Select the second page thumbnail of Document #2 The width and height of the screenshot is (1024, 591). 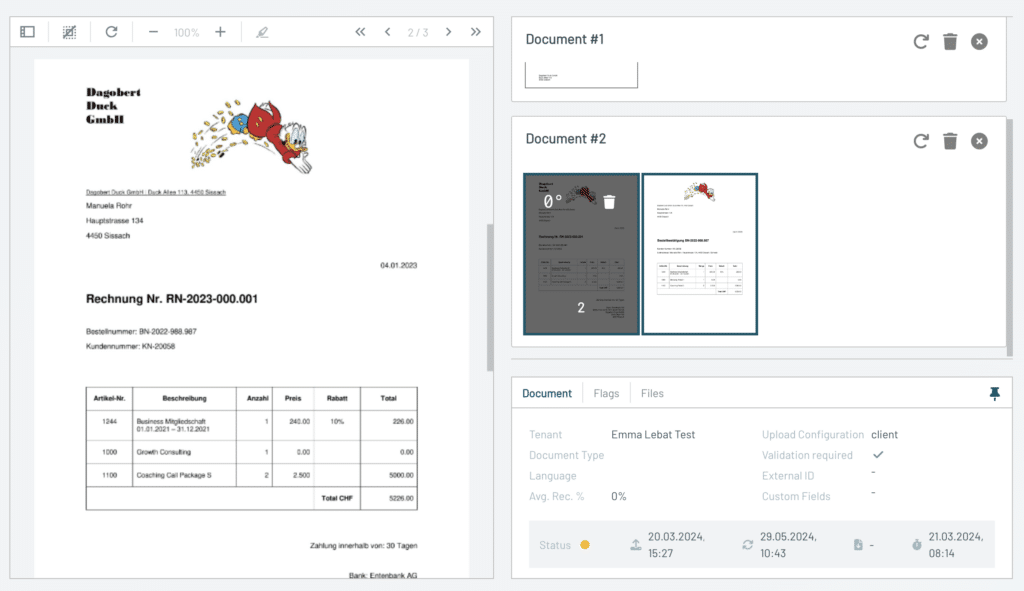(x=700, y=253)
